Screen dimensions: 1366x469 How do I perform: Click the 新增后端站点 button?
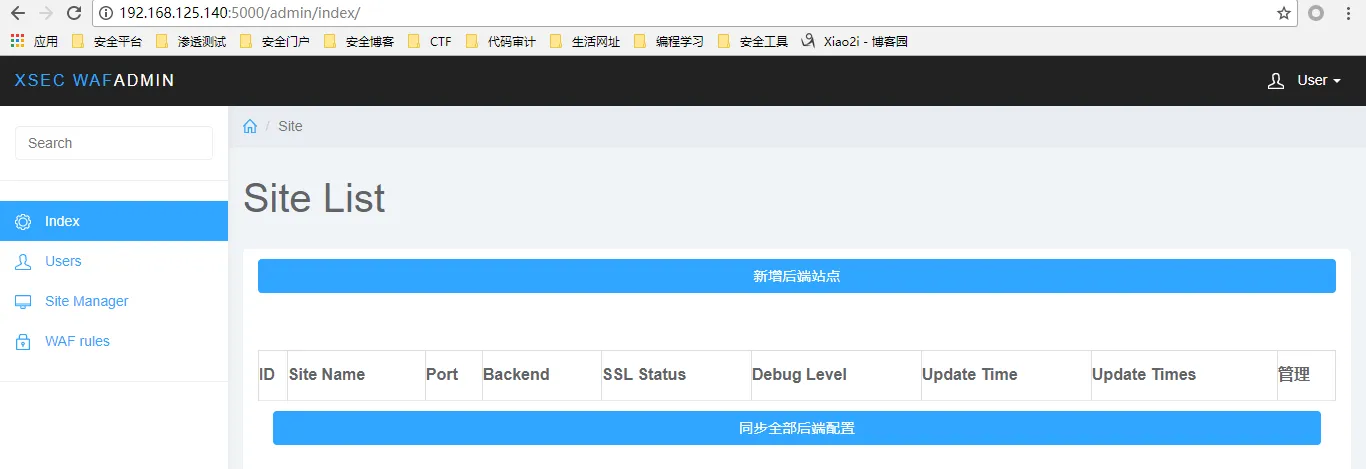coord(797,276)
